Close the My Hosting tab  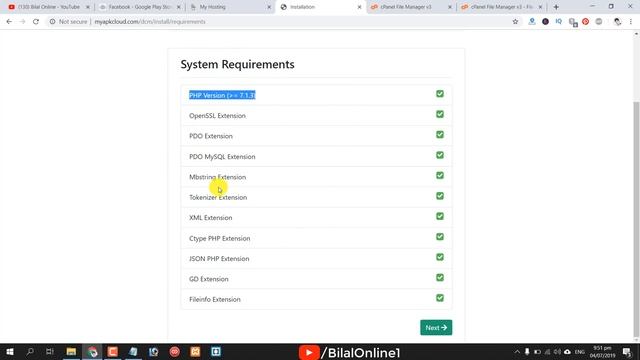269,7
